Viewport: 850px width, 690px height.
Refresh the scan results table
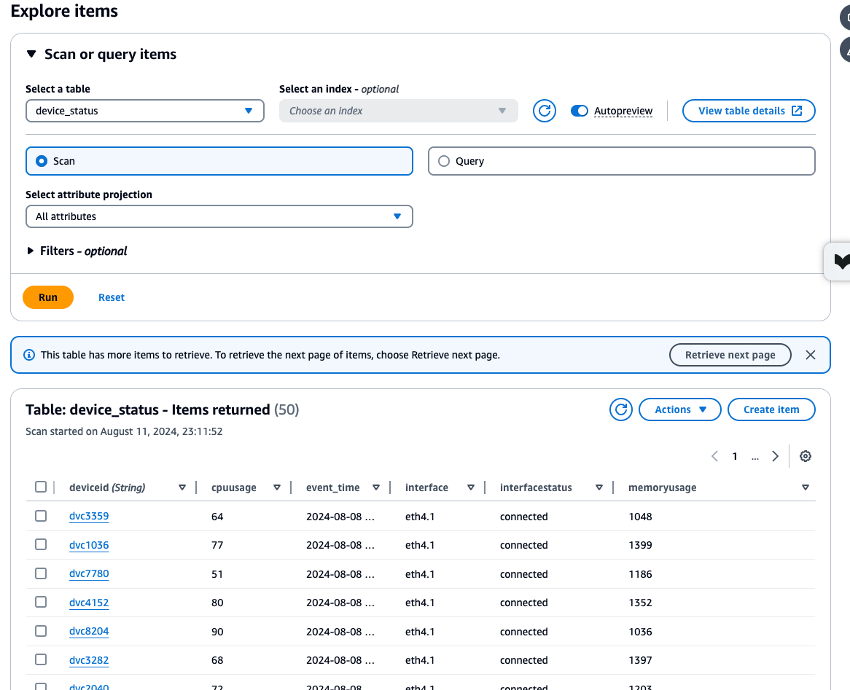620,409
